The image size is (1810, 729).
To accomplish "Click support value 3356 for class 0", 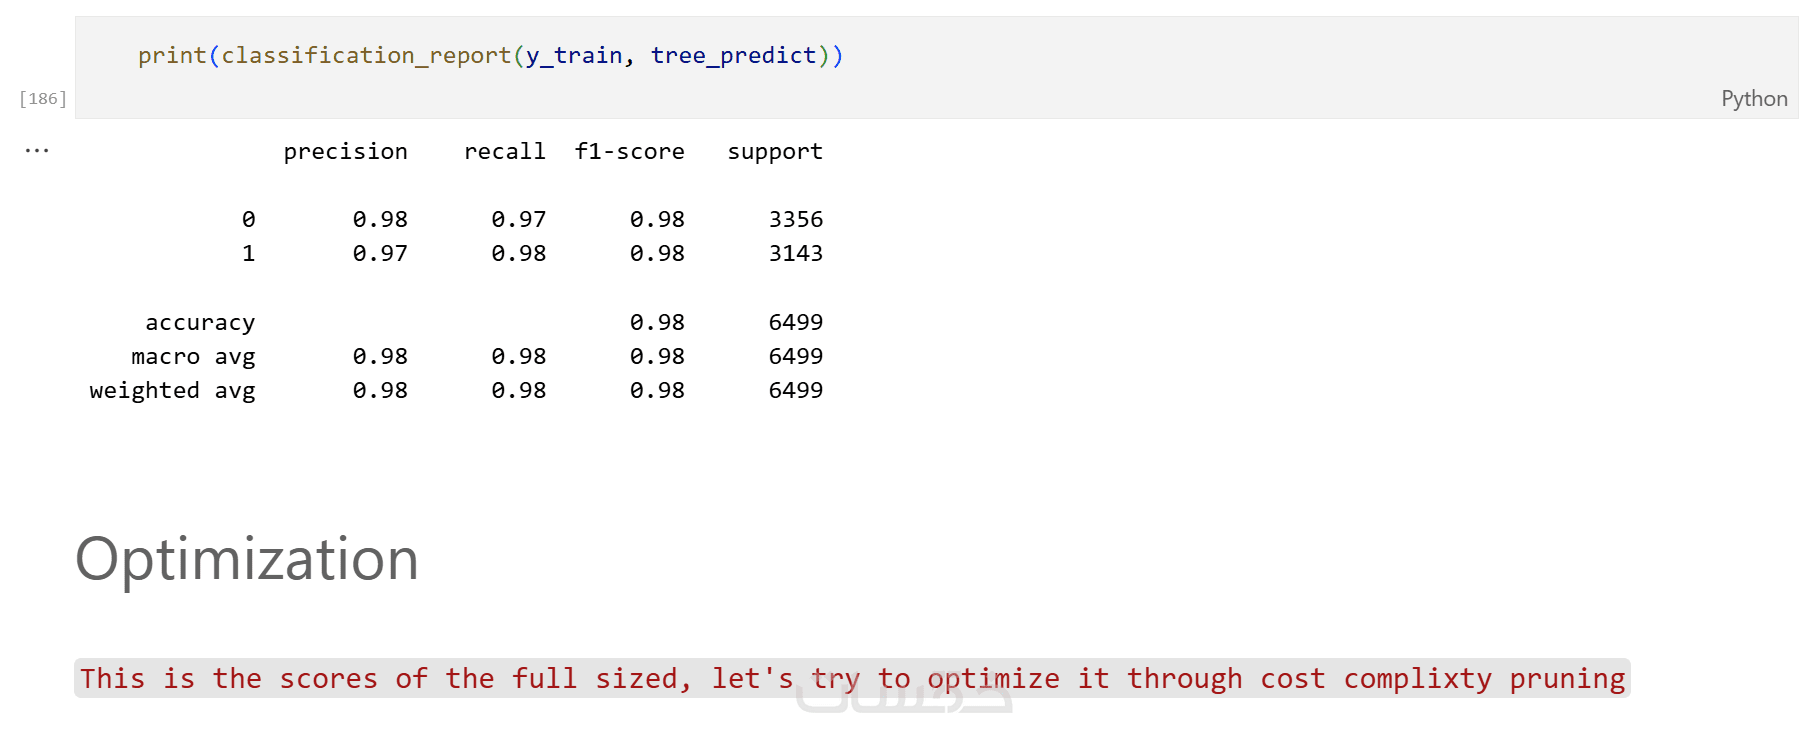I will coord(795,219).
